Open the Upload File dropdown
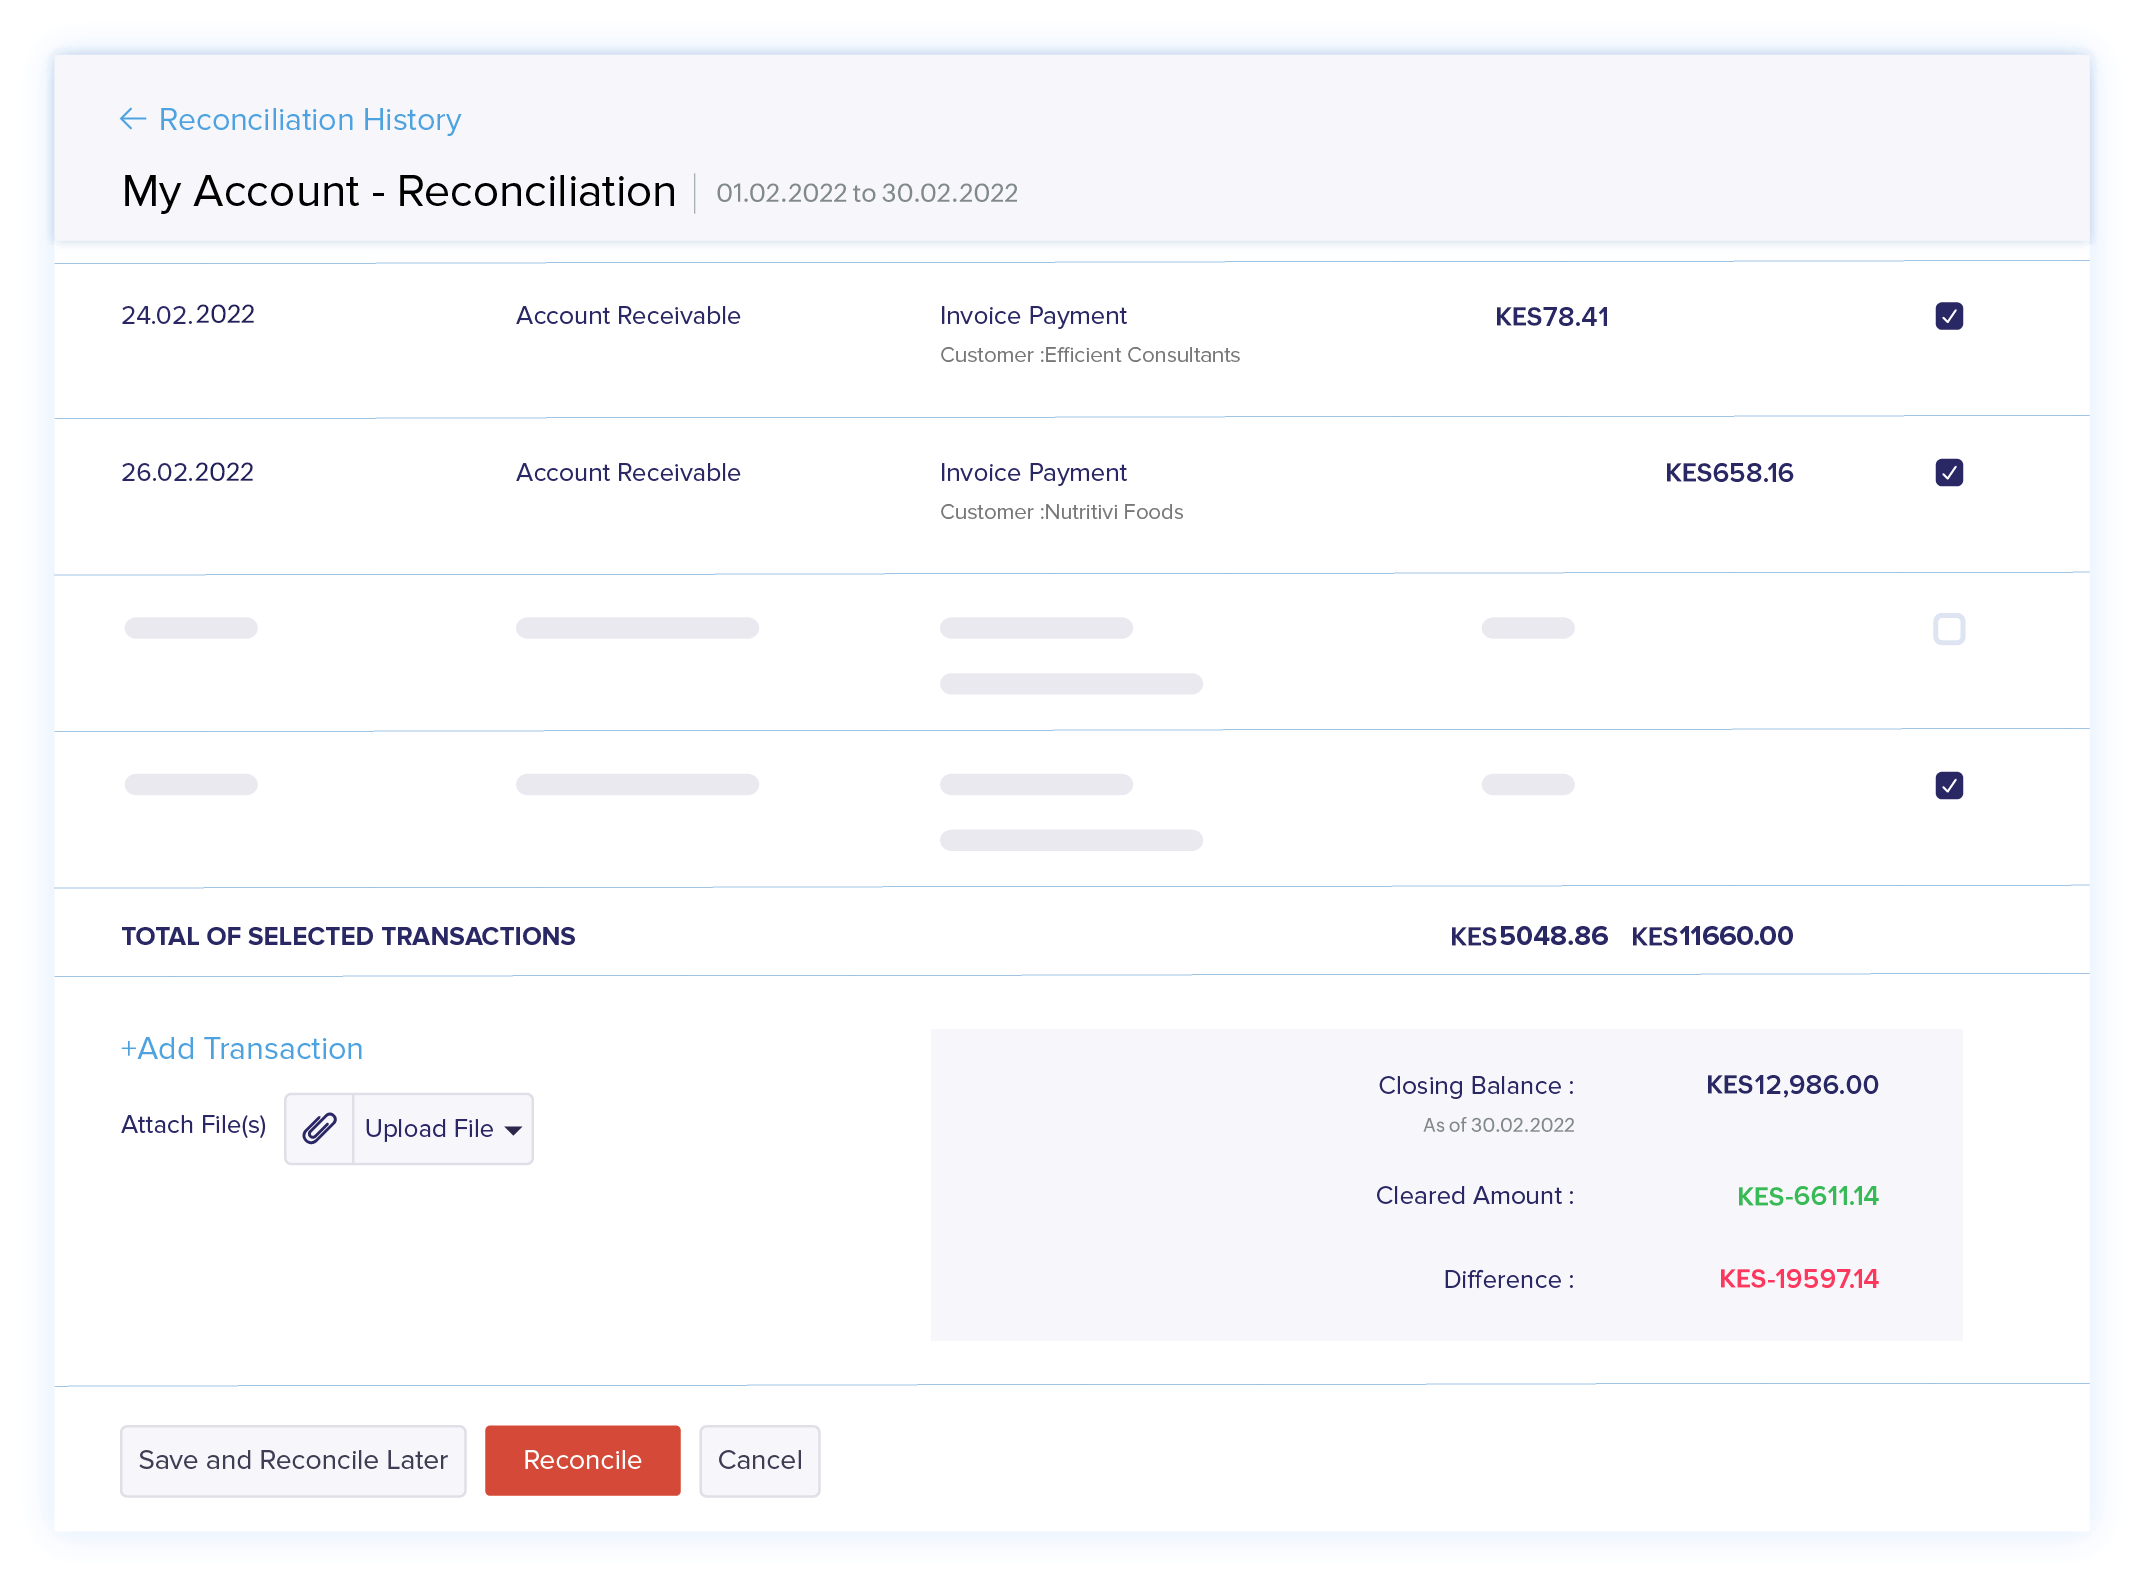This screenshot has height=1586, width=2144. pyautogui.click(x=430, y=1129)
